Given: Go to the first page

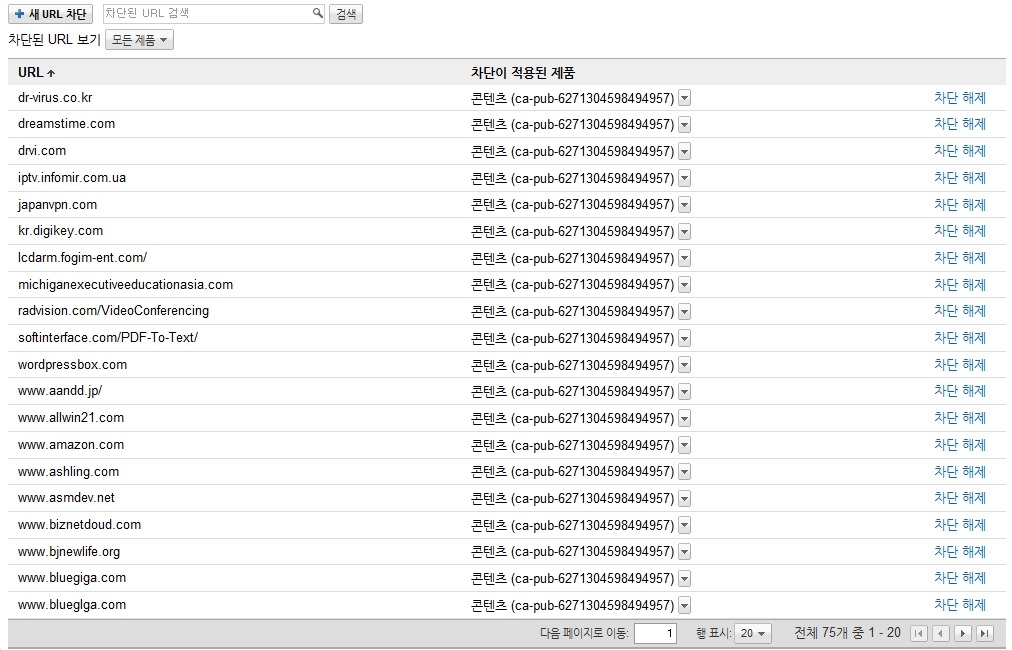Looking at the screenshot, I should [x=919, y=633].
